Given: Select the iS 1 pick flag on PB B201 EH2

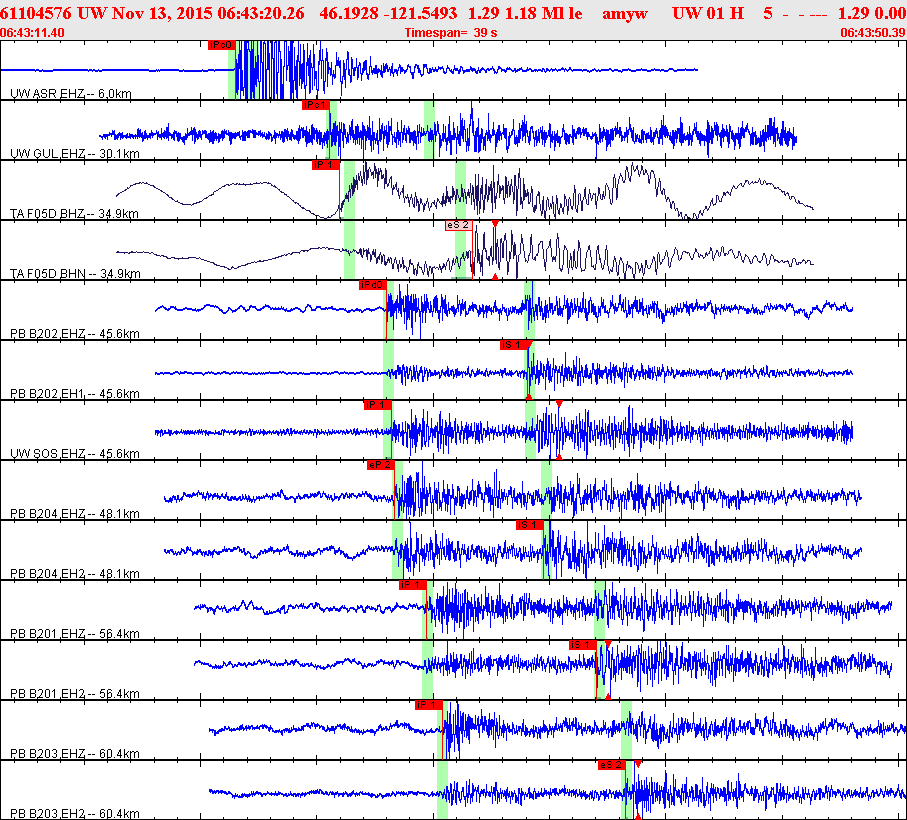Looking at the screenshot, I should point(582,645).
